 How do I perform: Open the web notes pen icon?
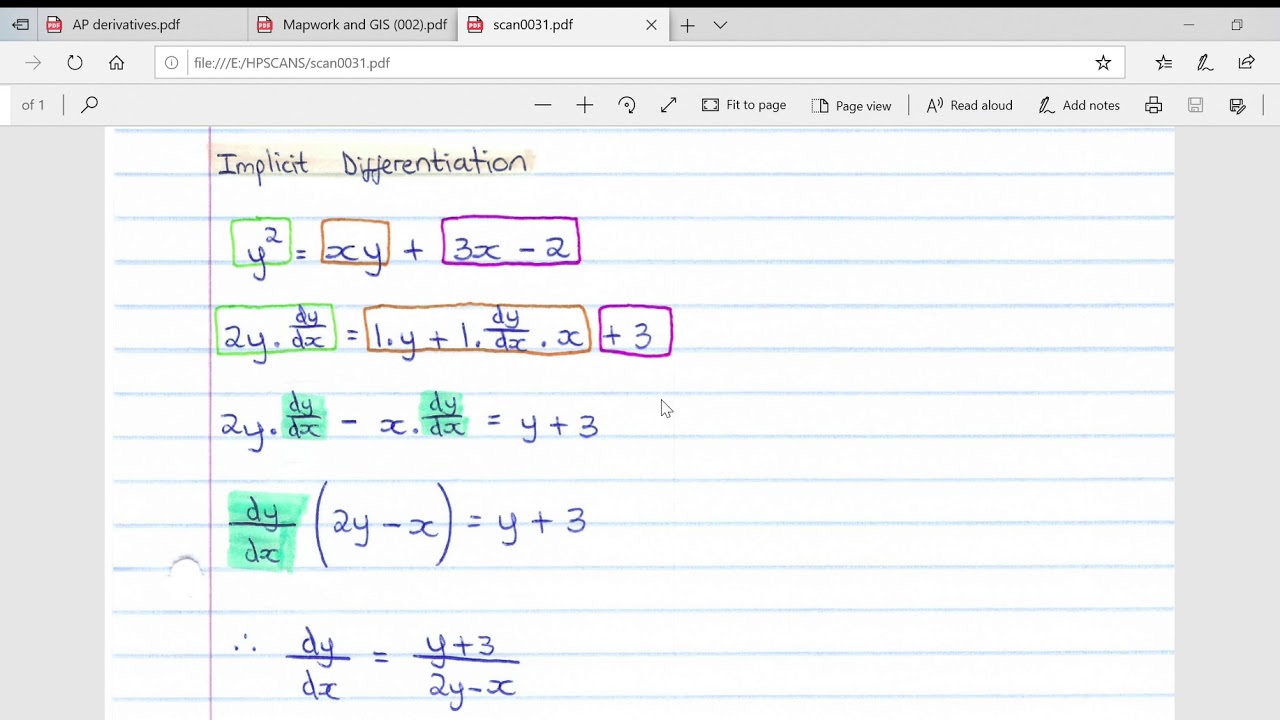coord(1205,63)
